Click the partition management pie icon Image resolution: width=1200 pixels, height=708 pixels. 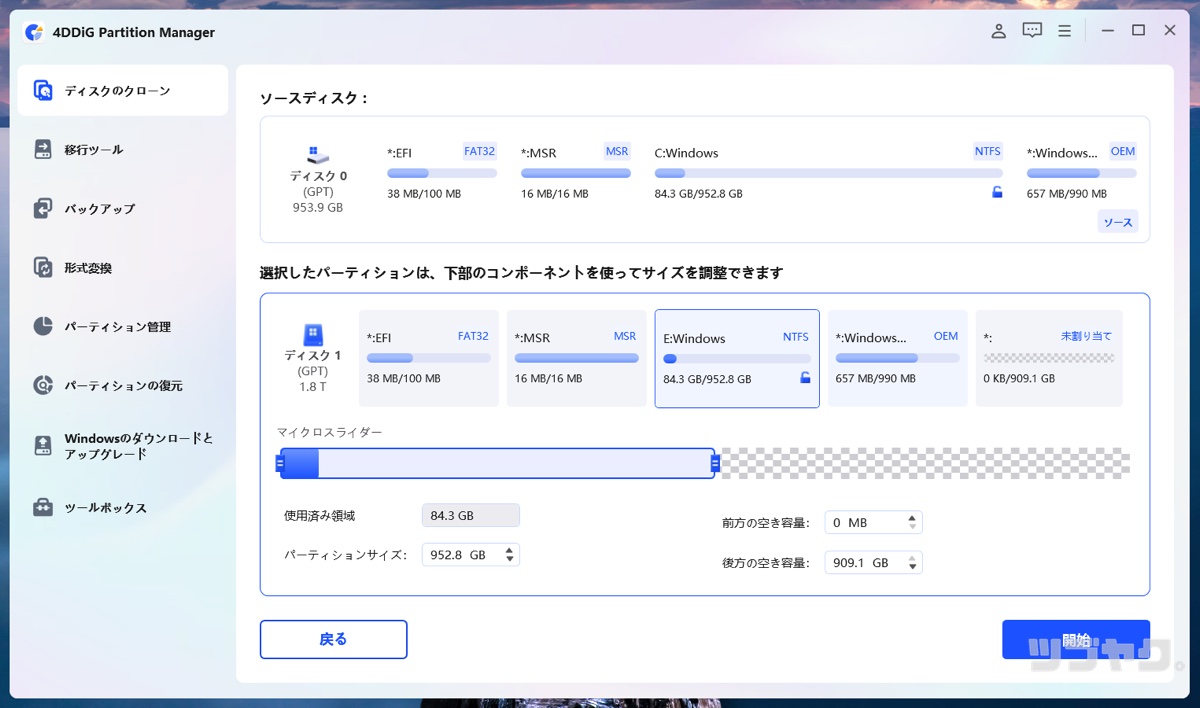pos(43,327)
